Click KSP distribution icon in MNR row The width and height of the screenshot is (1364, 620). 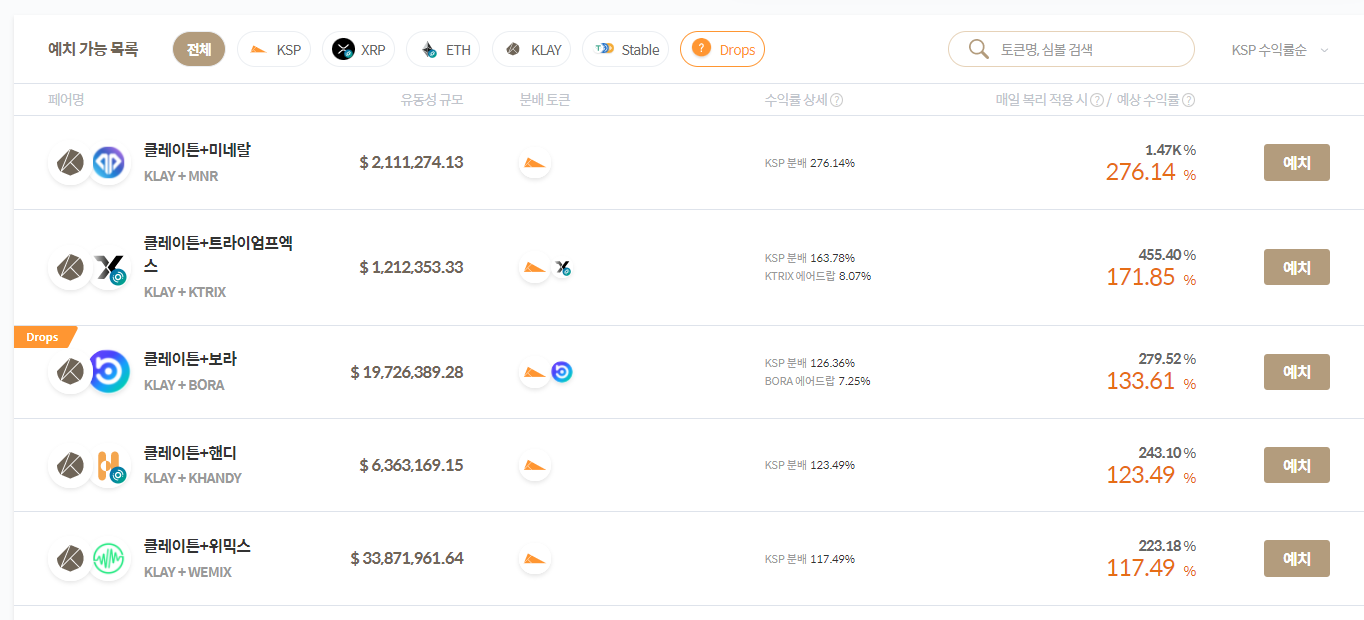pos(535,163)
